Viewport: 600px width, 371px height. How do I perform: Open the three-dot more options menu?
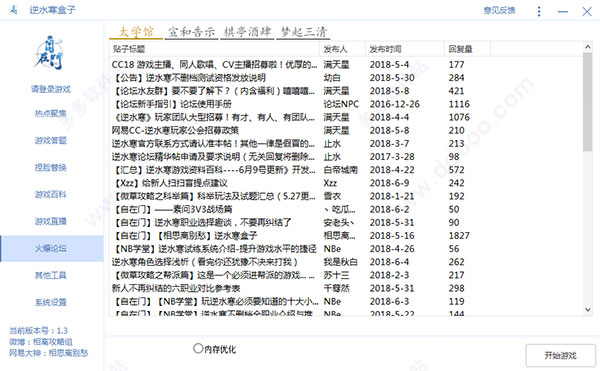pyautogui.click(x=539, y=11)
